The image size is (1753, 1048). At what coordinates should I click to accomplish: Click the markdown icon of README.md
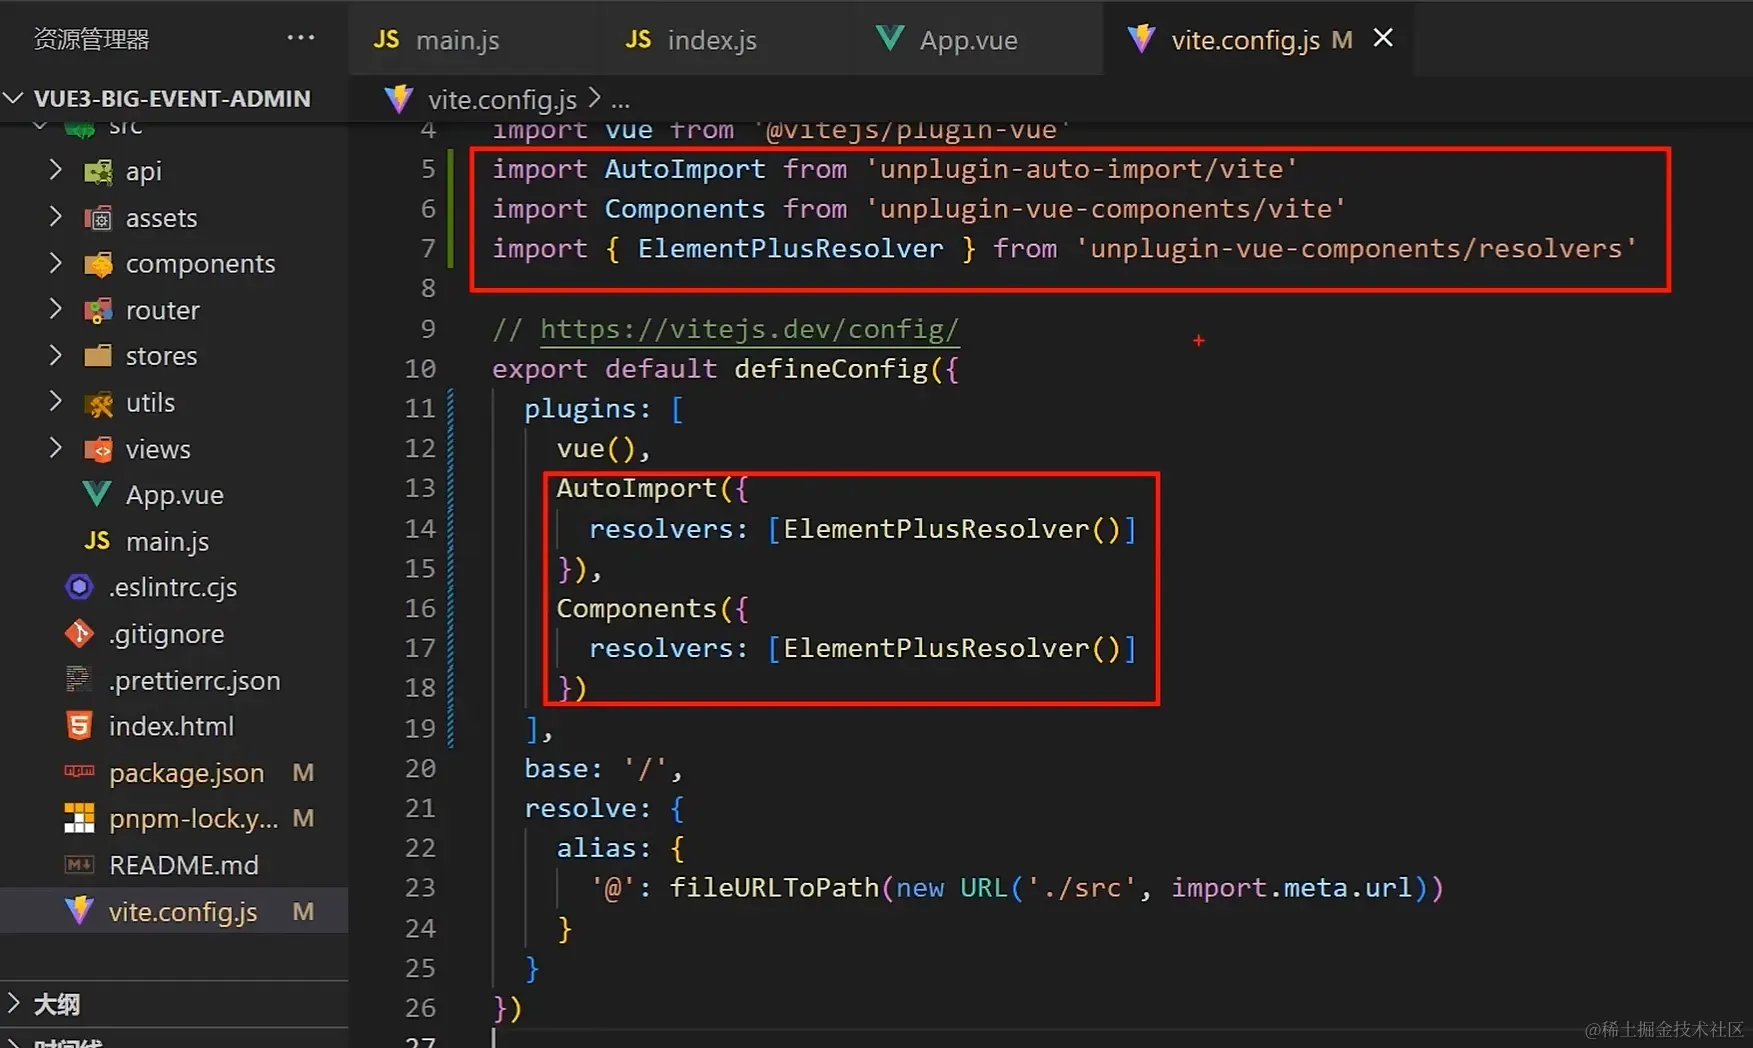click(x=79, y=864)
